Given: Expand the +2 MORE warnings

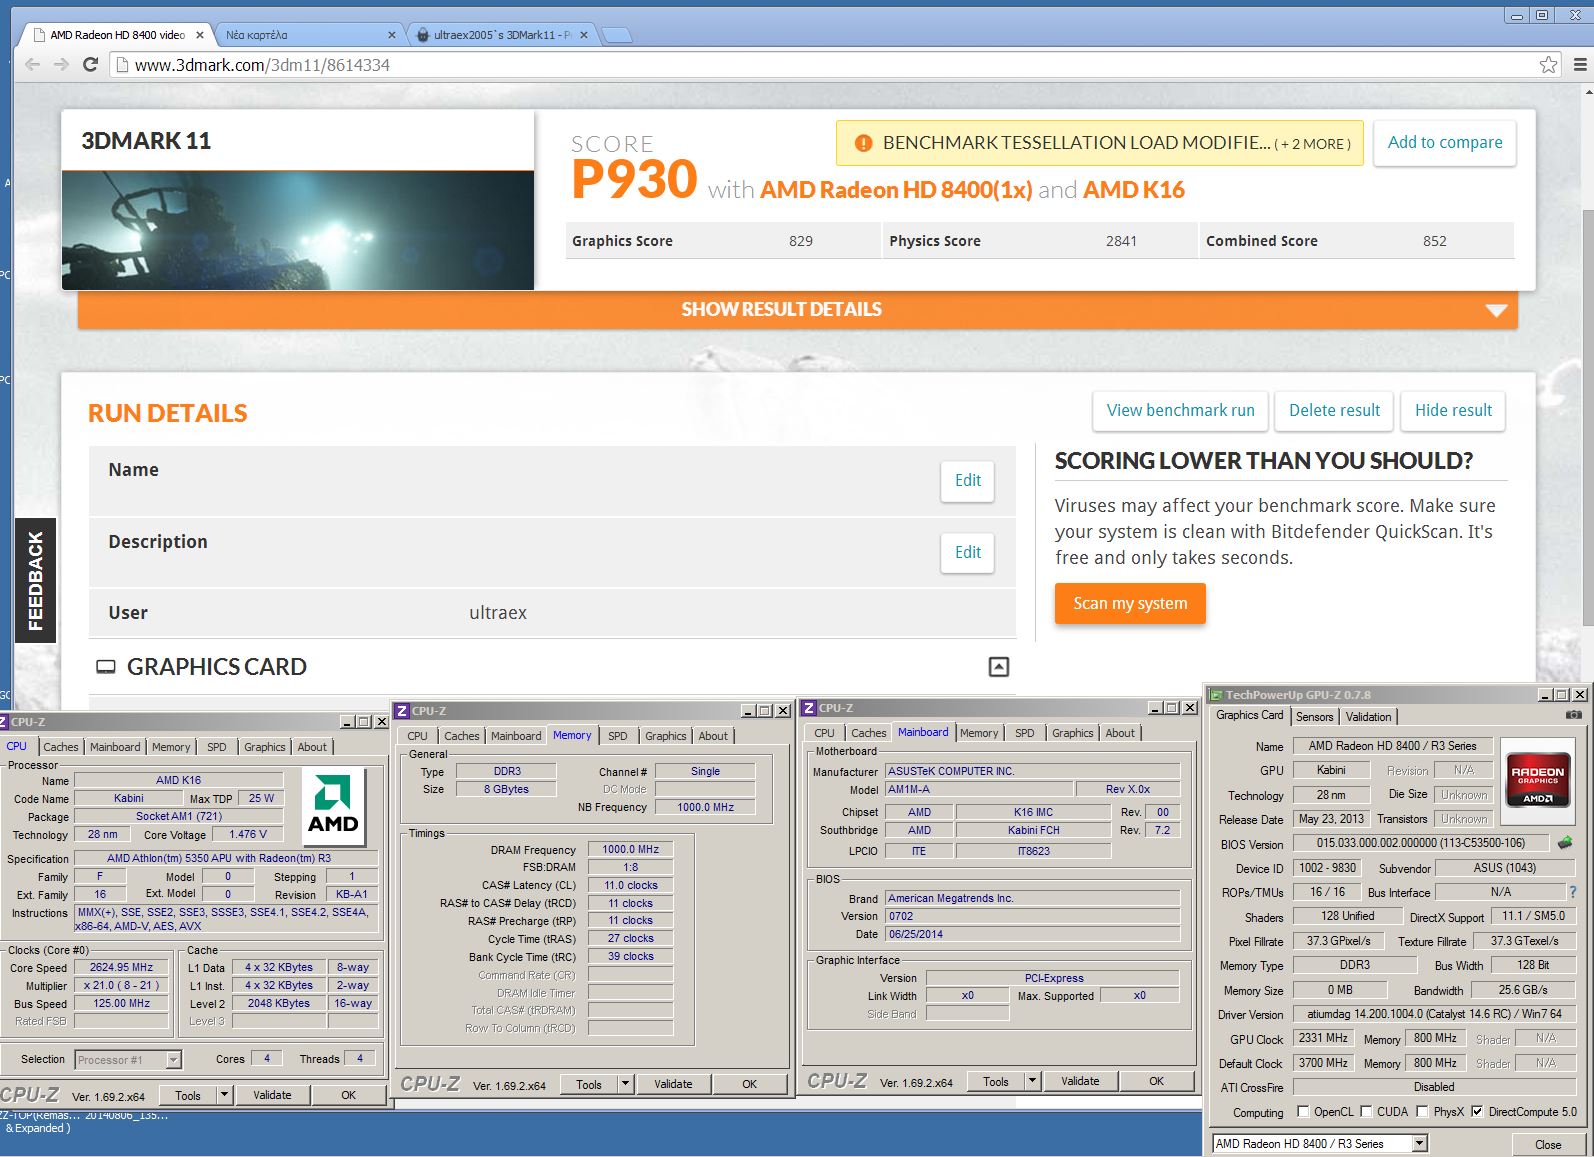Looking at the screenshot, I should pos(1312,144).
